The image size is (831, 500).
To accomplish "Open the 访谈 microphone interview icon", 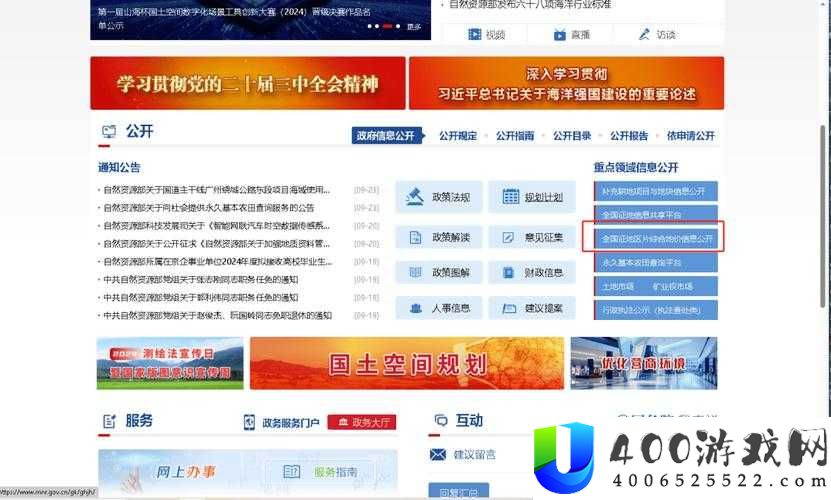I will (644, 34).
